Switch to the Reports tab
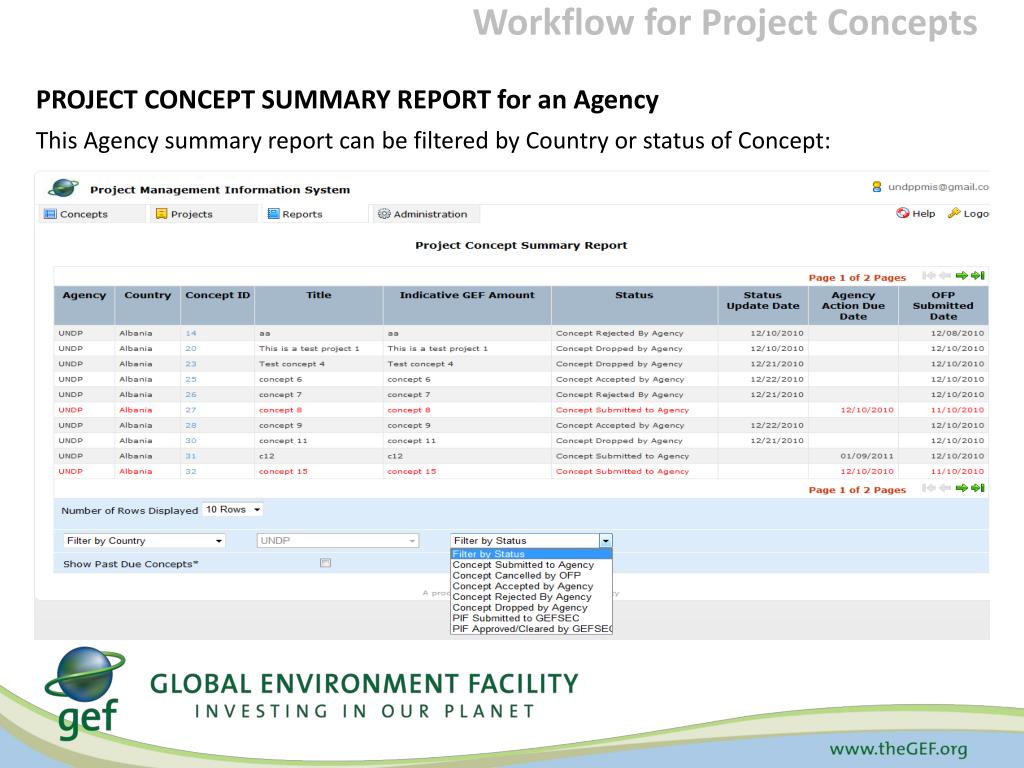Image resolution: width=1024 pixels, height=768 pixels. [x=315, y=214]
